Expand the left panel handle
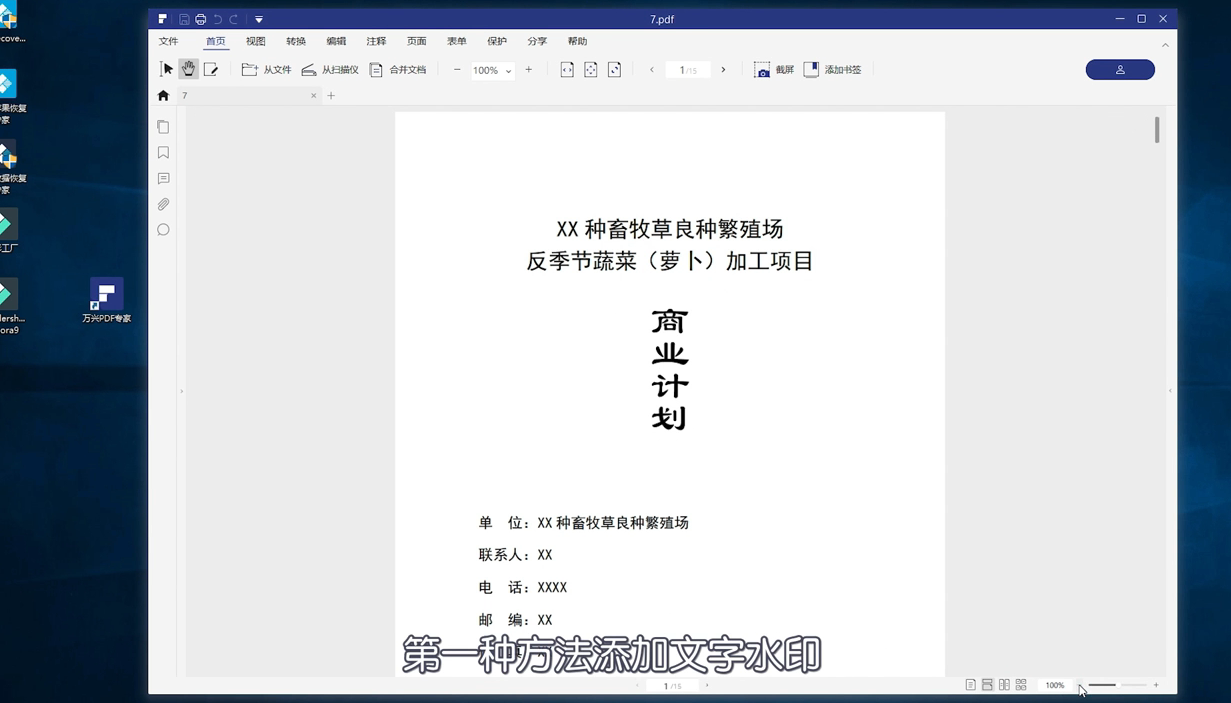 click(x=181, y=391)
